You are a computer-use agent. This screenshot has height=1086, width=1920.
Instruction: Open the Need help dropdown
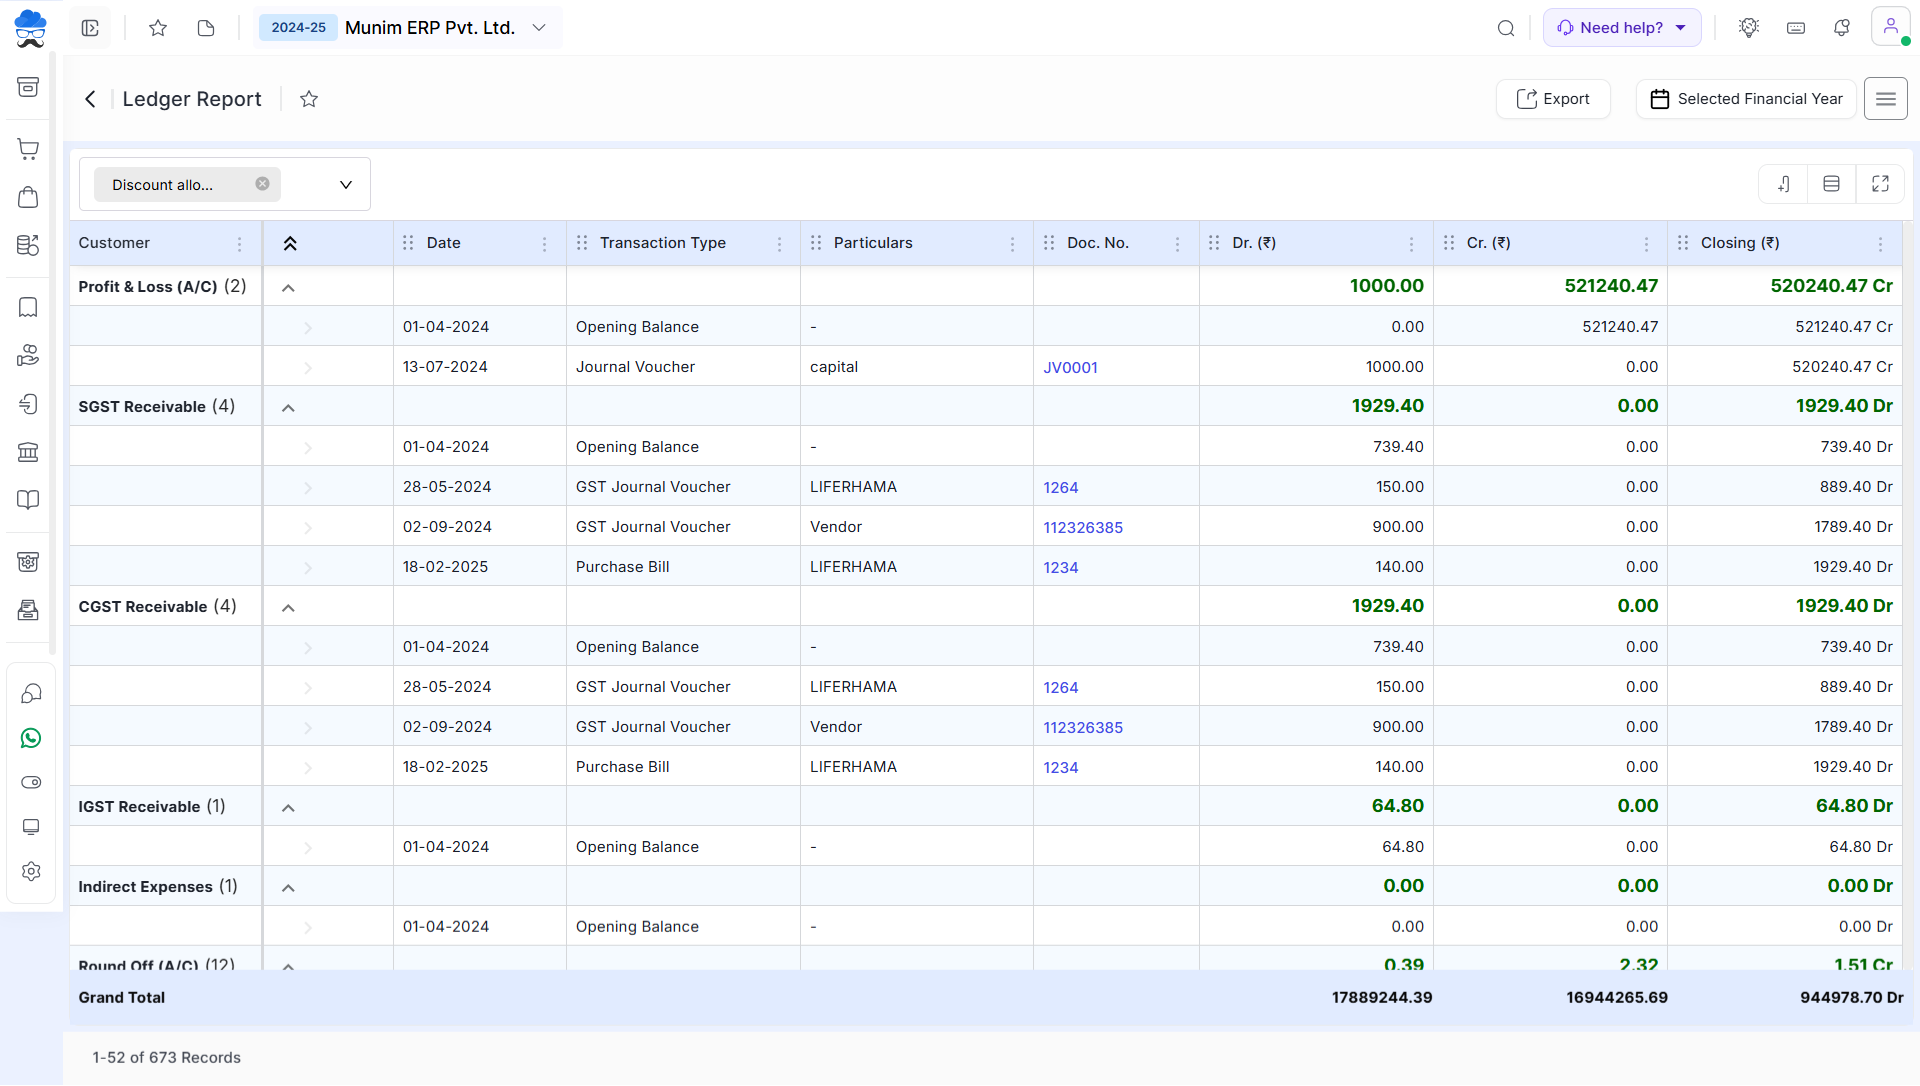(x=1622, y=28)
